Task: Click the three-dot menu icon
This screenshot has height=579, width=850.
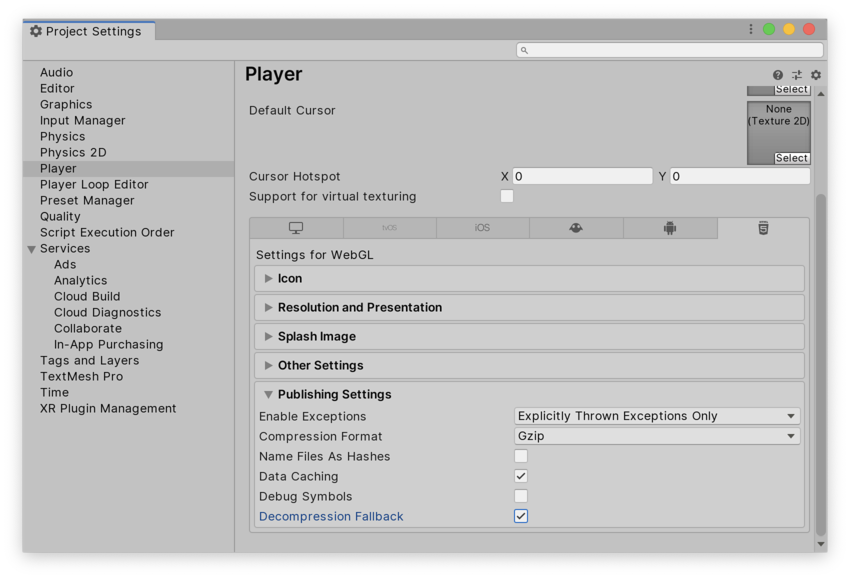Action: (751, 29)
